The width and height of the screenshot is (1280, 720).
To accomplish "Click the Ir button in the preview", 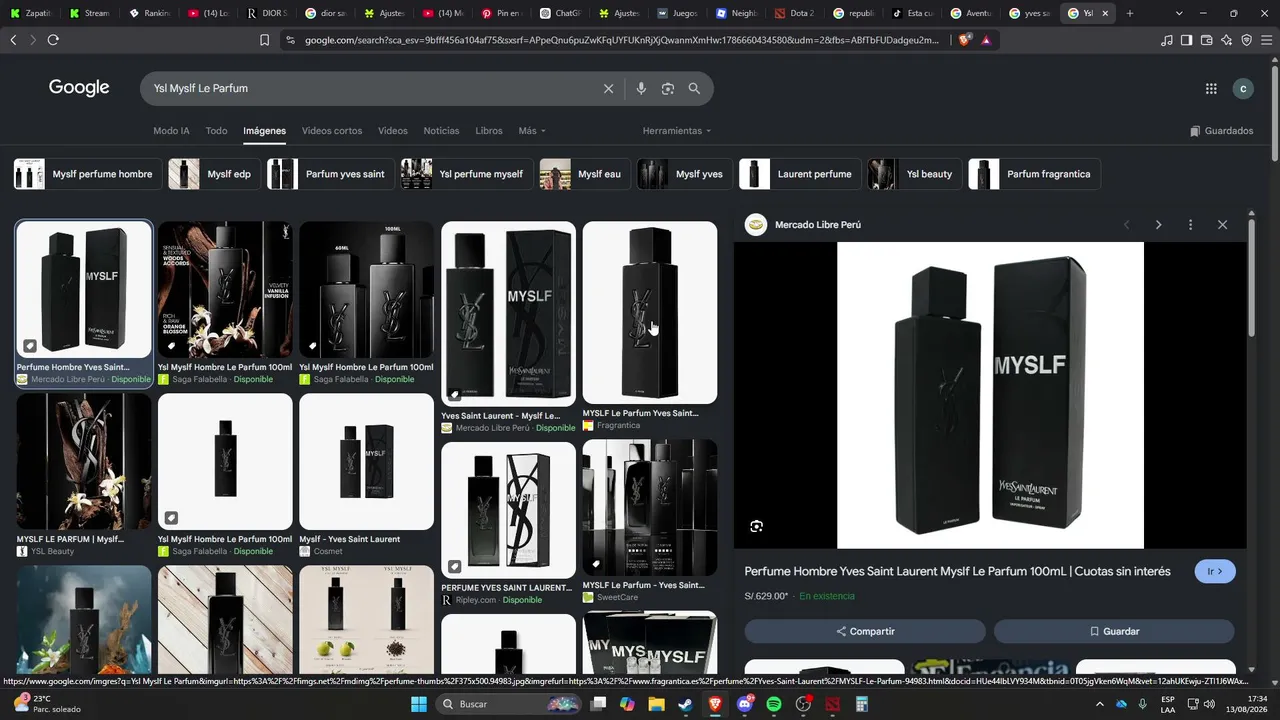I will click(1215, 572).
